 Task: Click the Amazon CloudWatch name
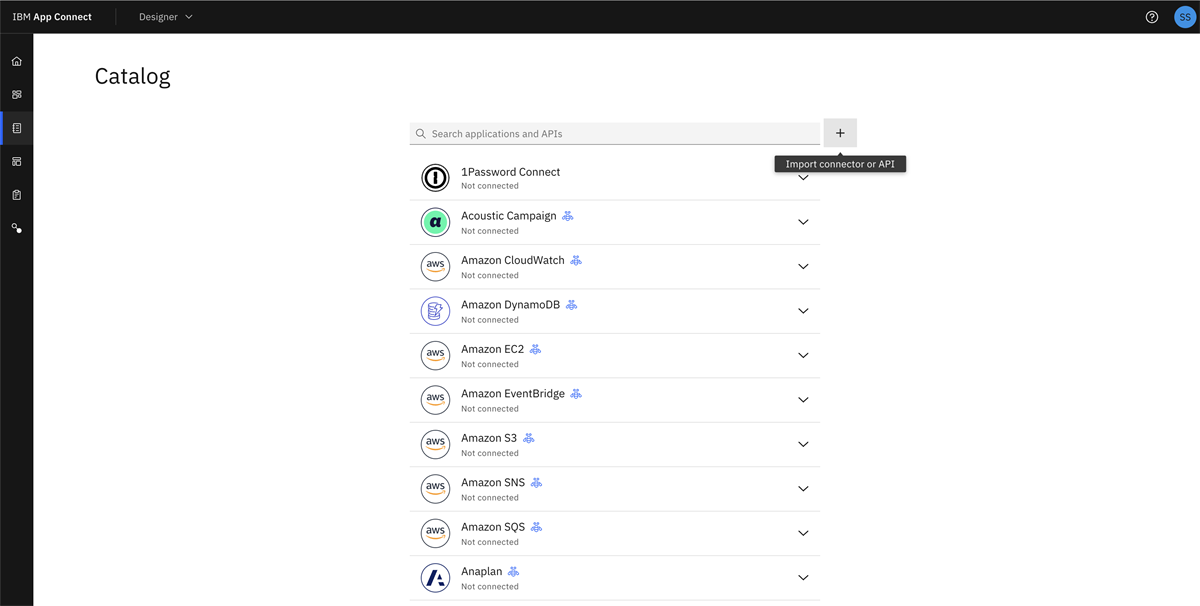512,260
